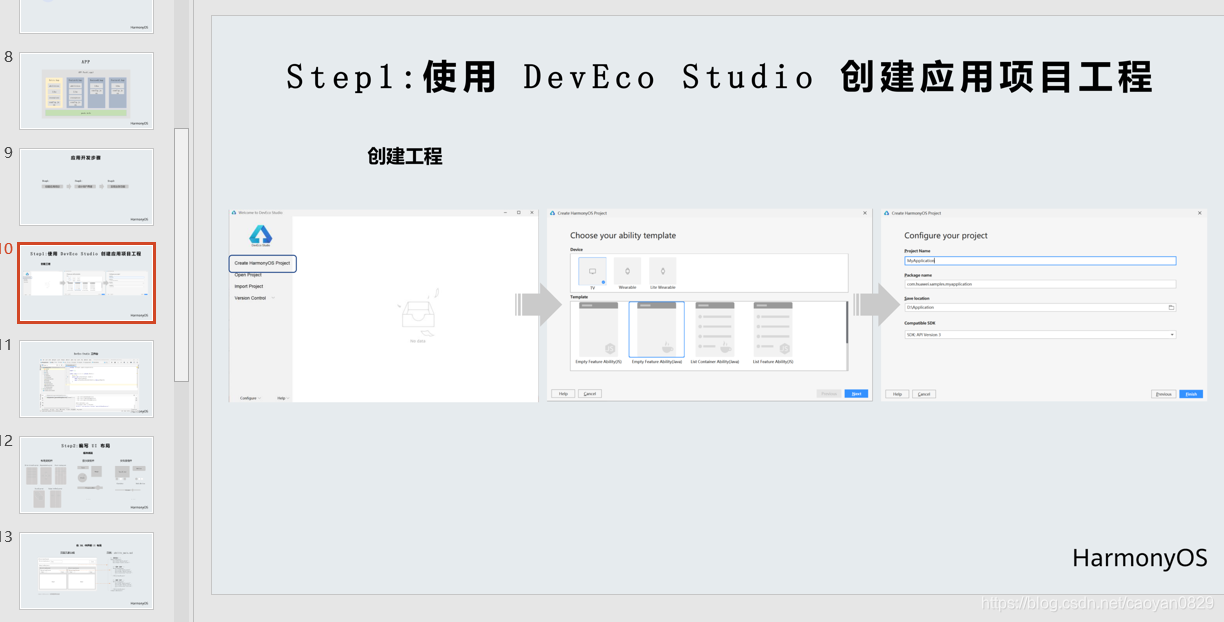Click the template list scrollbar
Image resolution: width=1224 pixels, height=622 pixels.
847,322
